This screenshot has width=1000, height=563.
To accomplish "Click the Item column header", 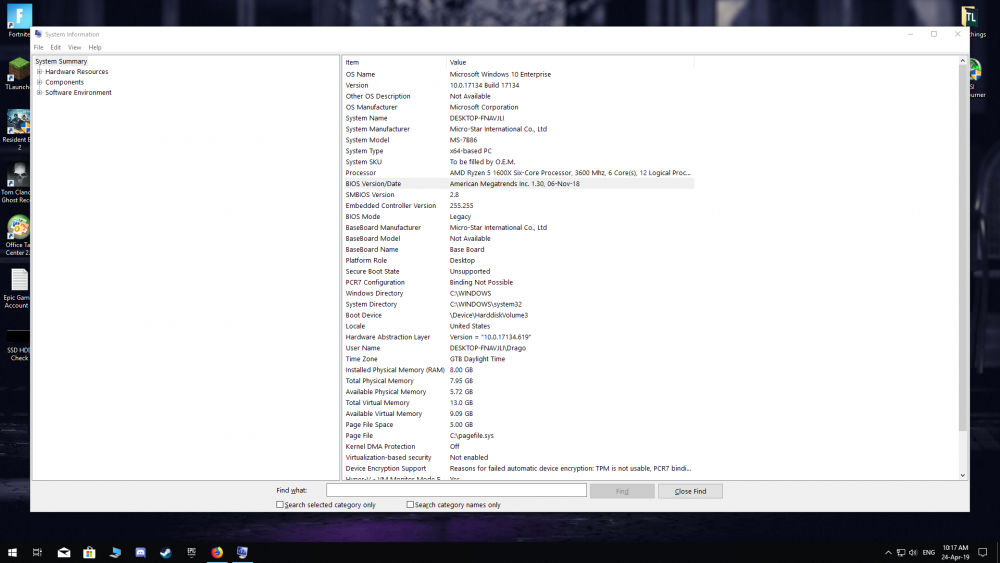I will coord(393,62).
